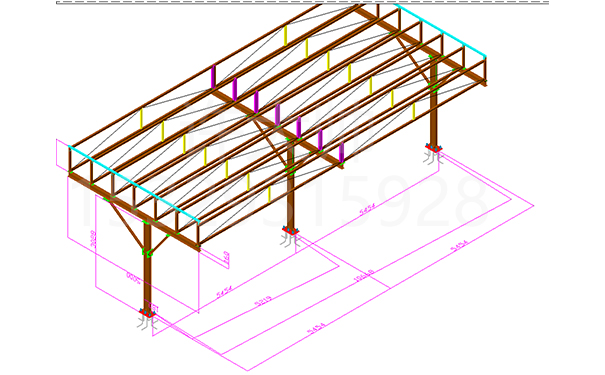Click the shortest magenta post at the rafter's lower end

341,153
